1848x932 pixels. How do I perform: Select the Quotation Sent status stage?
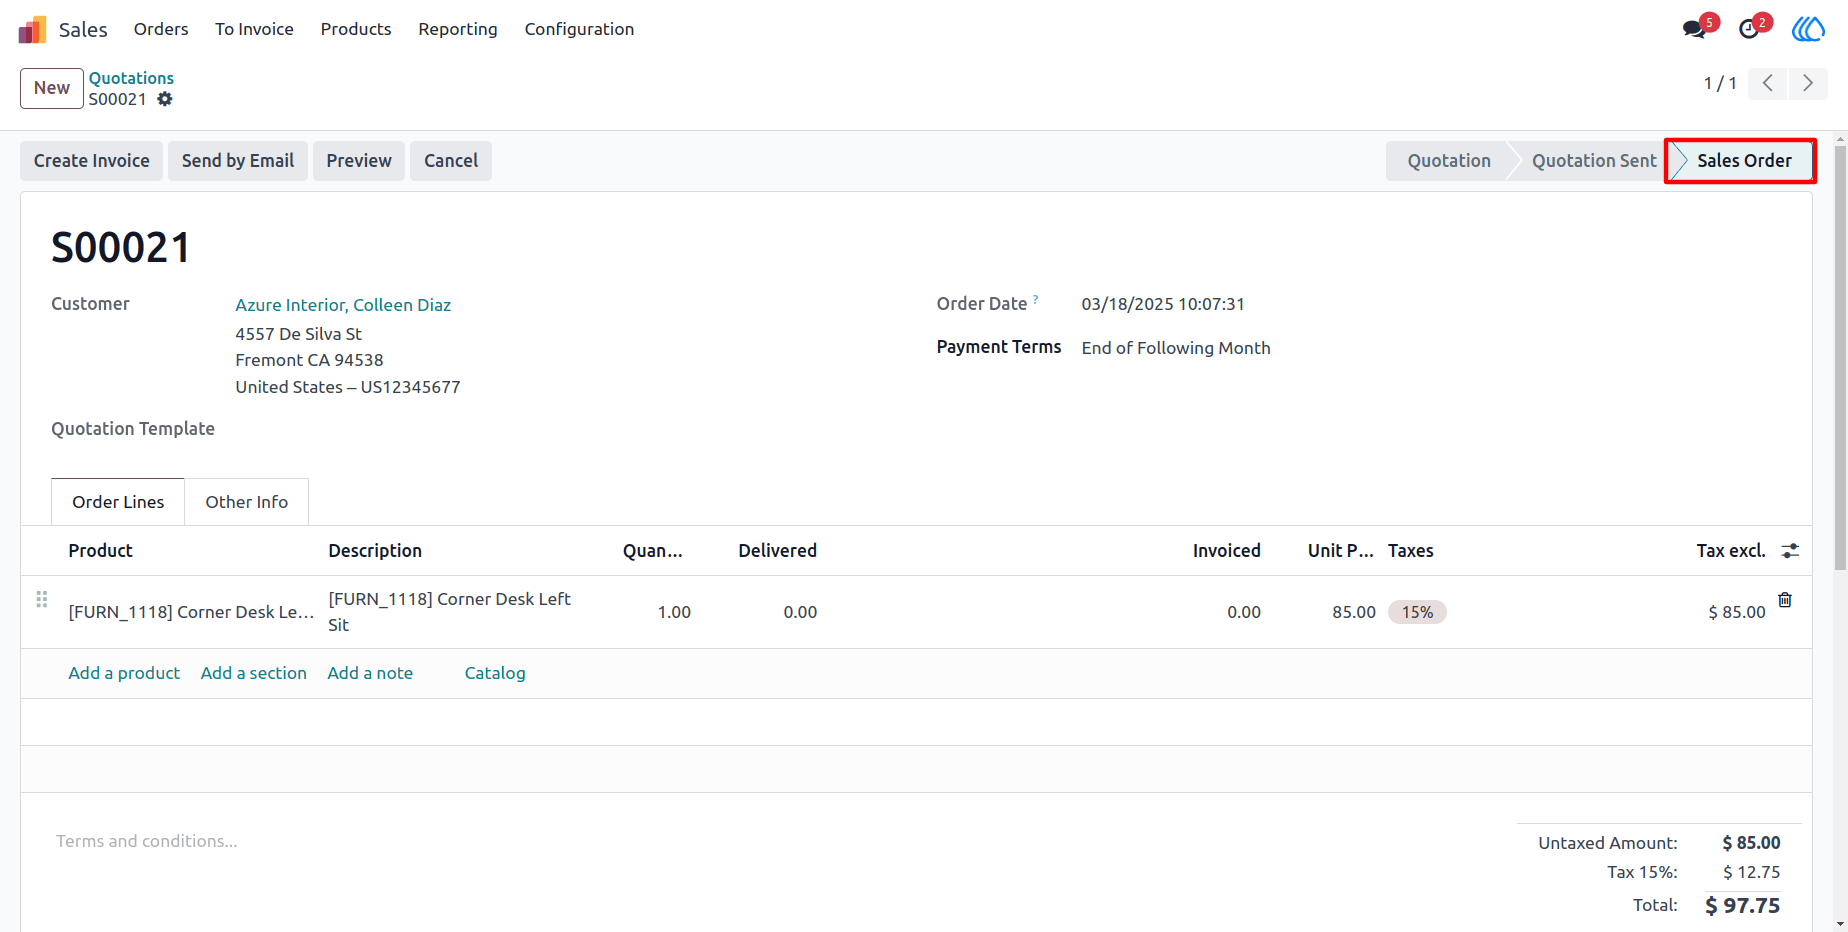tap(1594, 161)
